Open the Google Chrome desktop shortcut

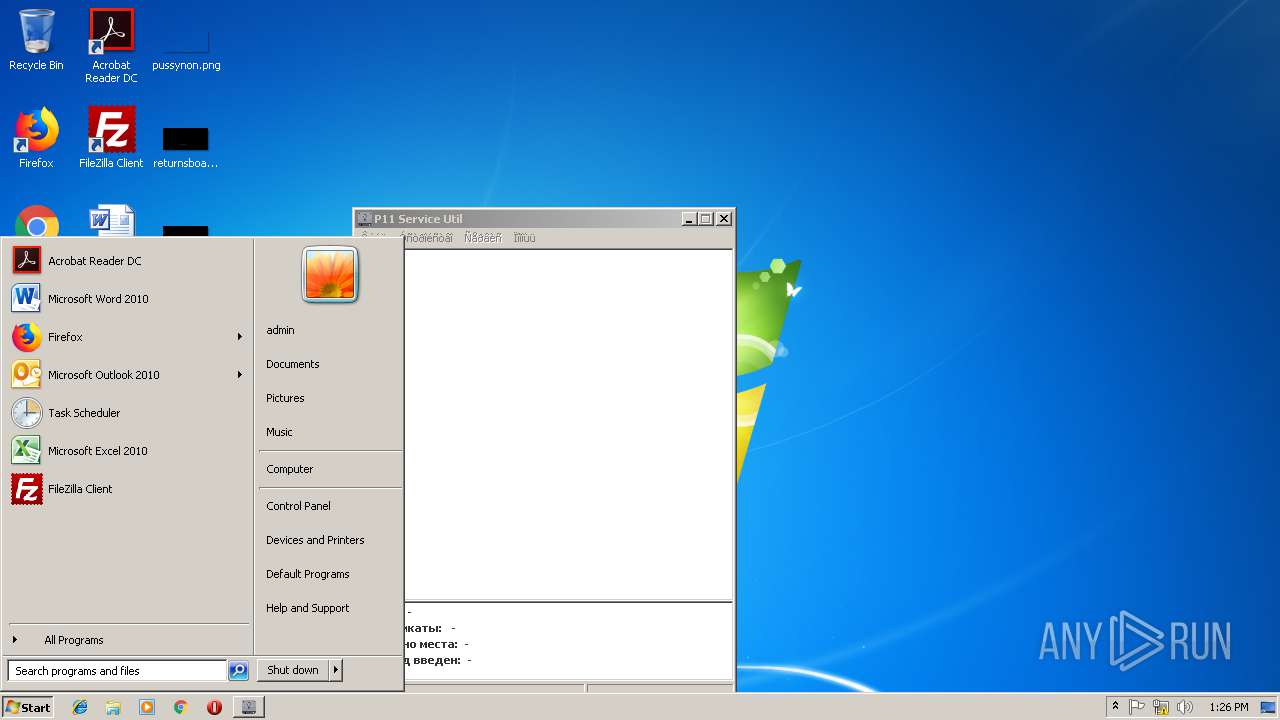[36, 222]
